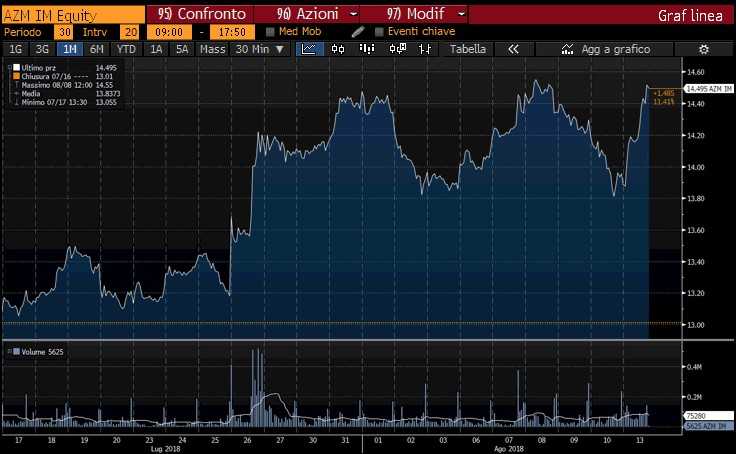Image resolution: width=736 pixels, height=454 pixels.
Task: Click the 5625 AZM IM volume tag
Action: (709, 426)
